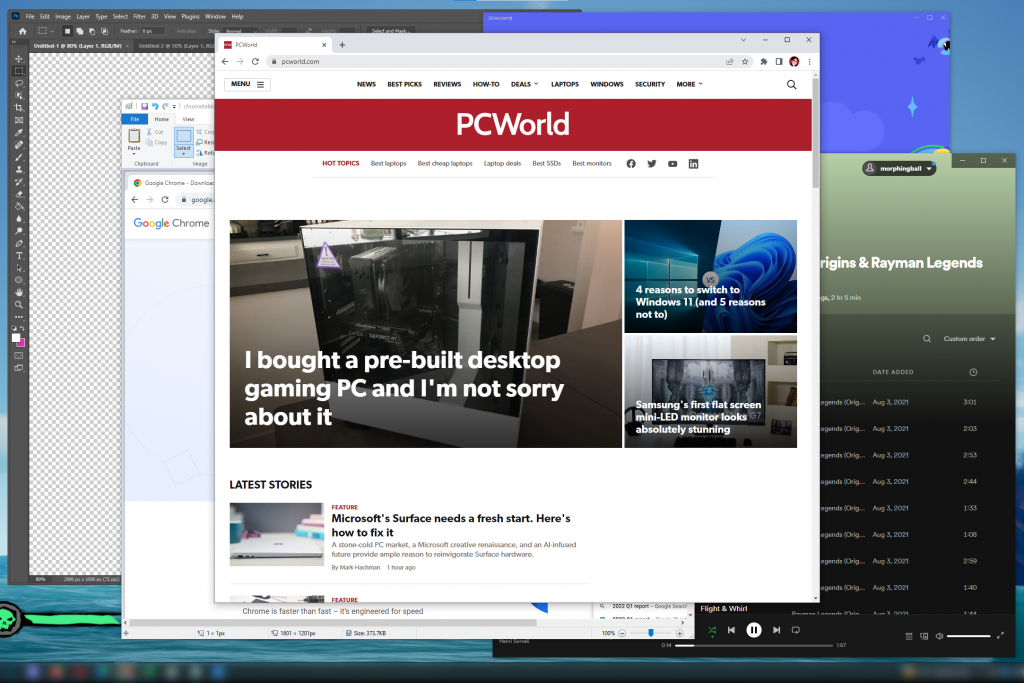This screenshot has width=1024, height=683.
Task: Adjust Spotify's volume slider
Action: (x=969, y=636)
